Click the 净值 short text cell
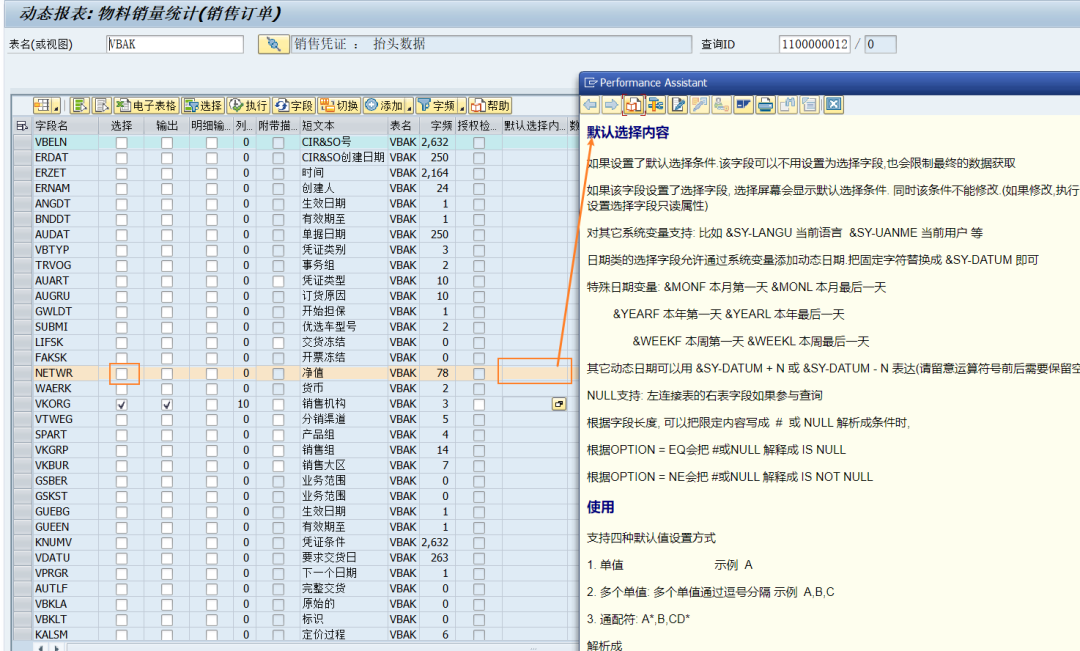The width and height of the screenshot is (1080, 651). [x=343, y=373]
